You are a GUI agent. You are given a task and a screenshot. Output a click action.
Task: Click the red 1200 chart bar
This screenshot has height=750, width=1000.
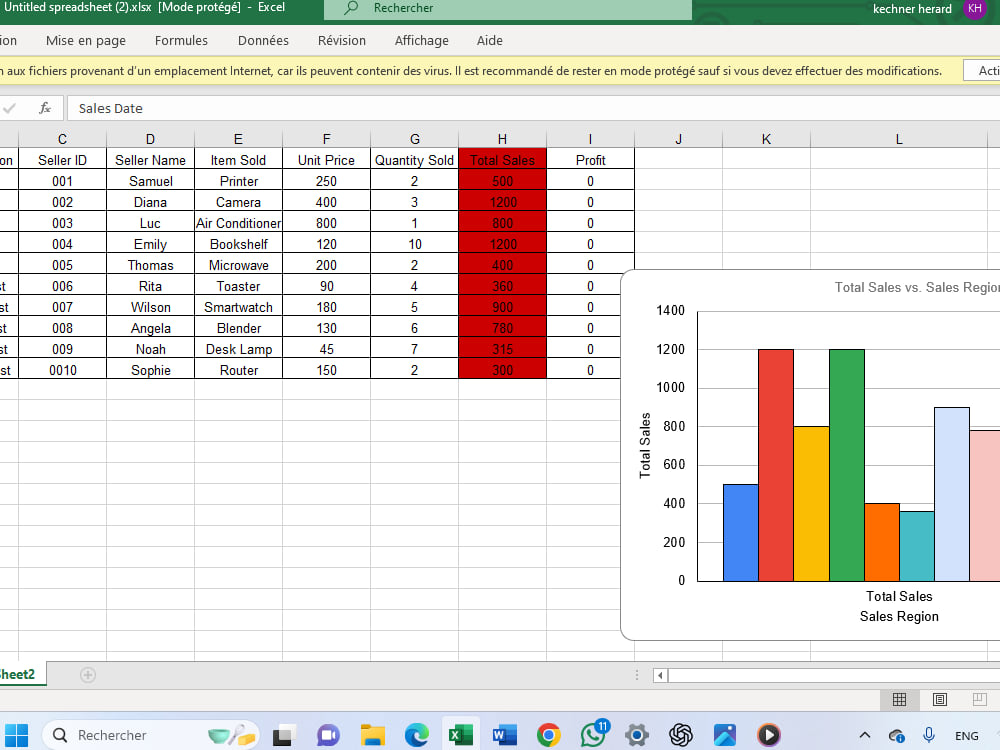(x=776, y=465)
